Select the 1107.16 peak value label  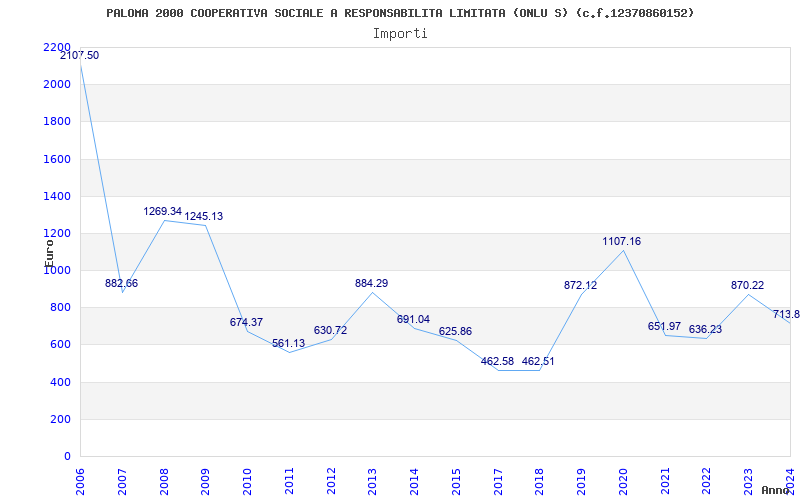(x=621, y=241)
